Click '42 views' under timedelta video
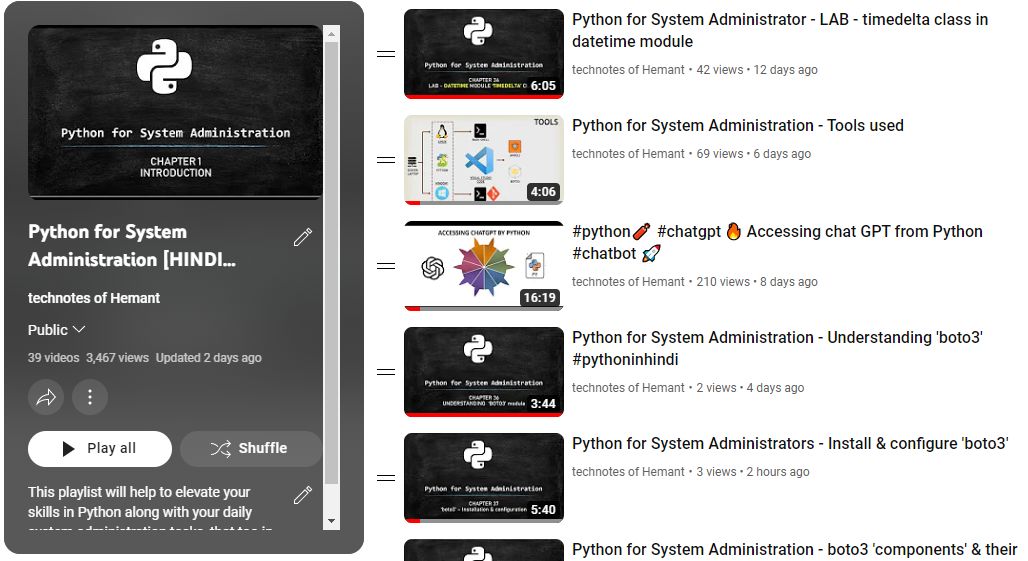This screenshot has height=561, width=1028. pos(720,70)
